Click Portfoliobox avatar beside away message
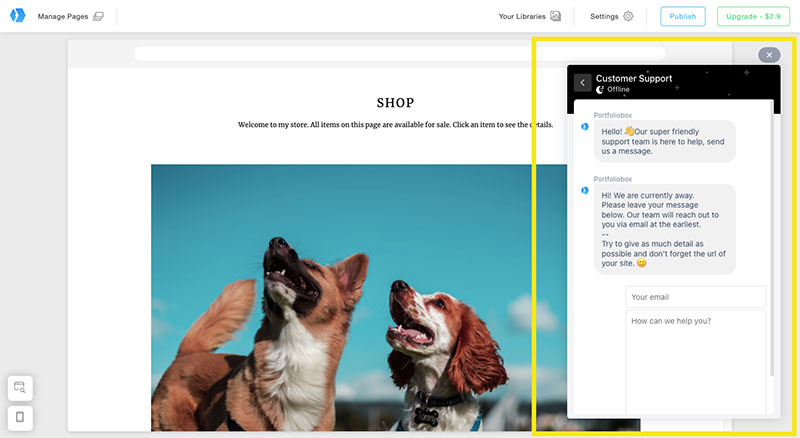The width and height of the screenshot is (800, 438). point(585,190)
